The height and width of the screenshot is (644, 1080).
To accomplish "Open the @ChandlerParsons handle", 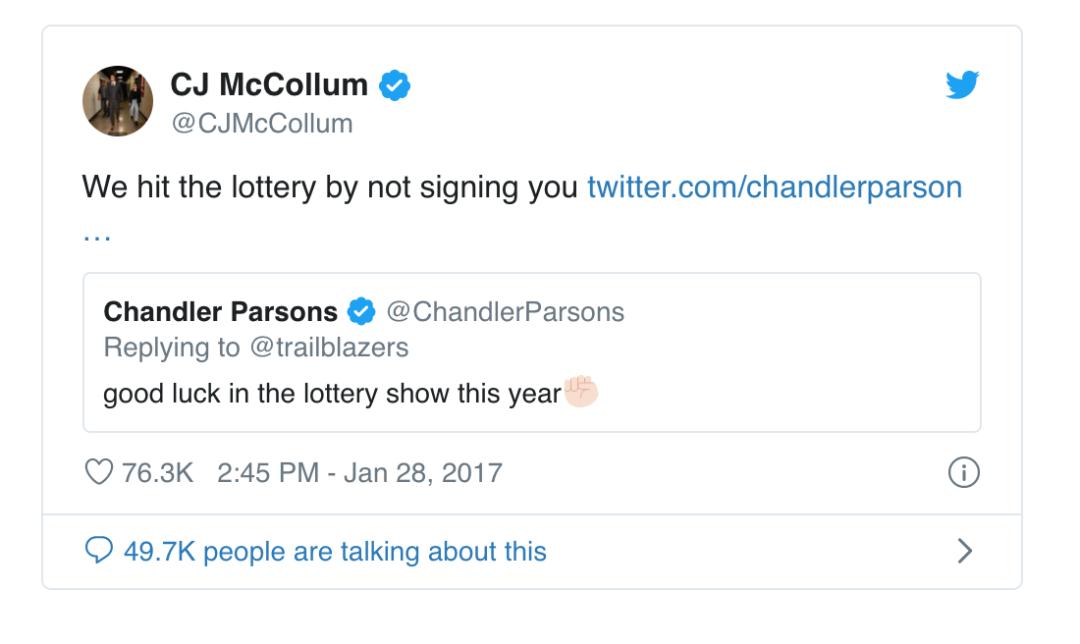I will 506,312.
